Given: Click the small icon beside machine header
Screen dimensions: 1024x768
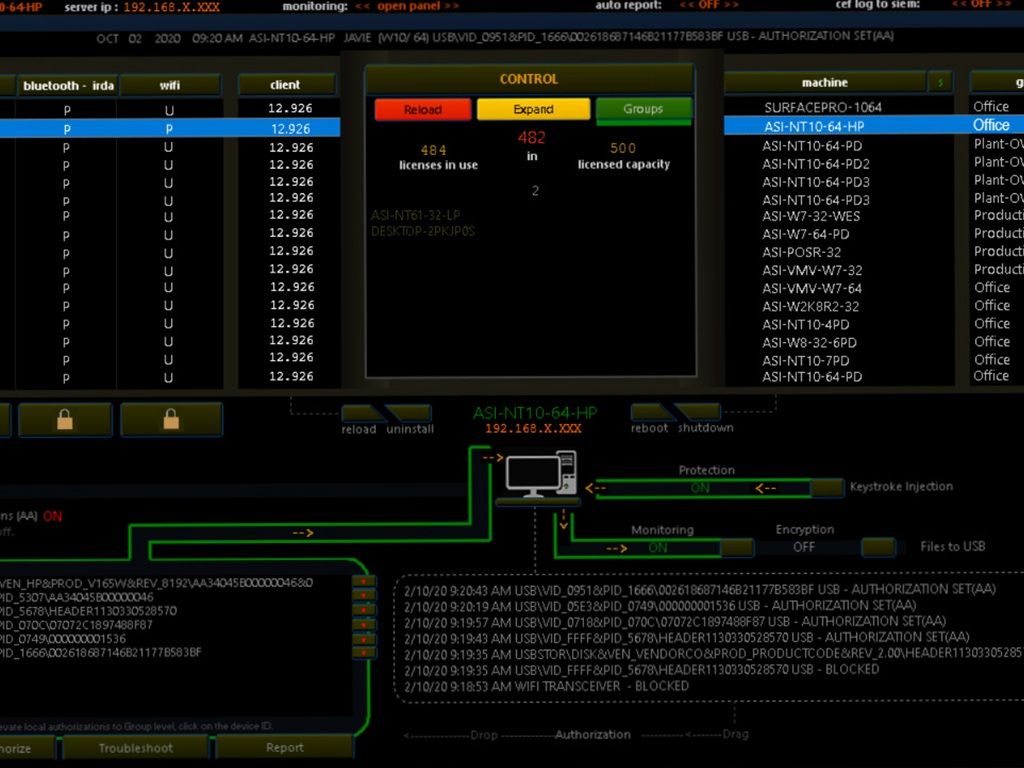Looking at the screenshot, I should click(x=939, y=83).
